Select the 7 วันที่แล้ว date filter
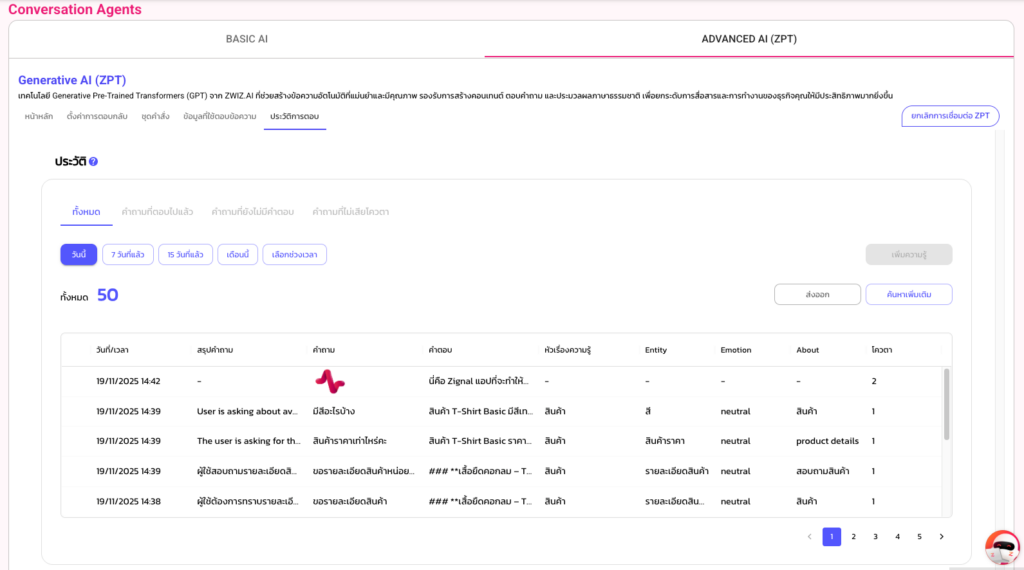Screen dimensions: 1024x570 (127, 255)
